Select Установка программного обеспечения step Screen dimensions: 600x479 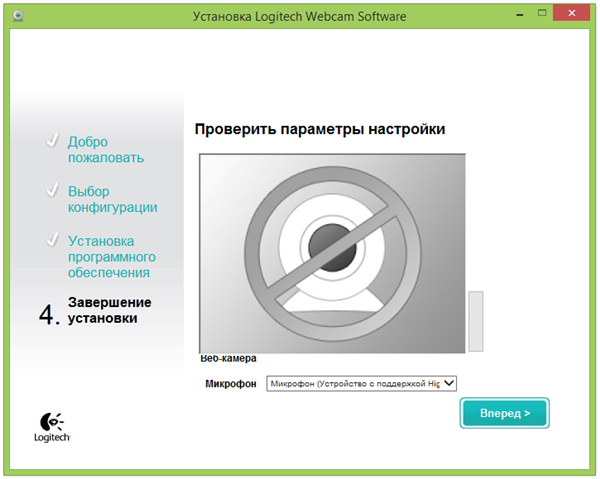coord(112,256)
